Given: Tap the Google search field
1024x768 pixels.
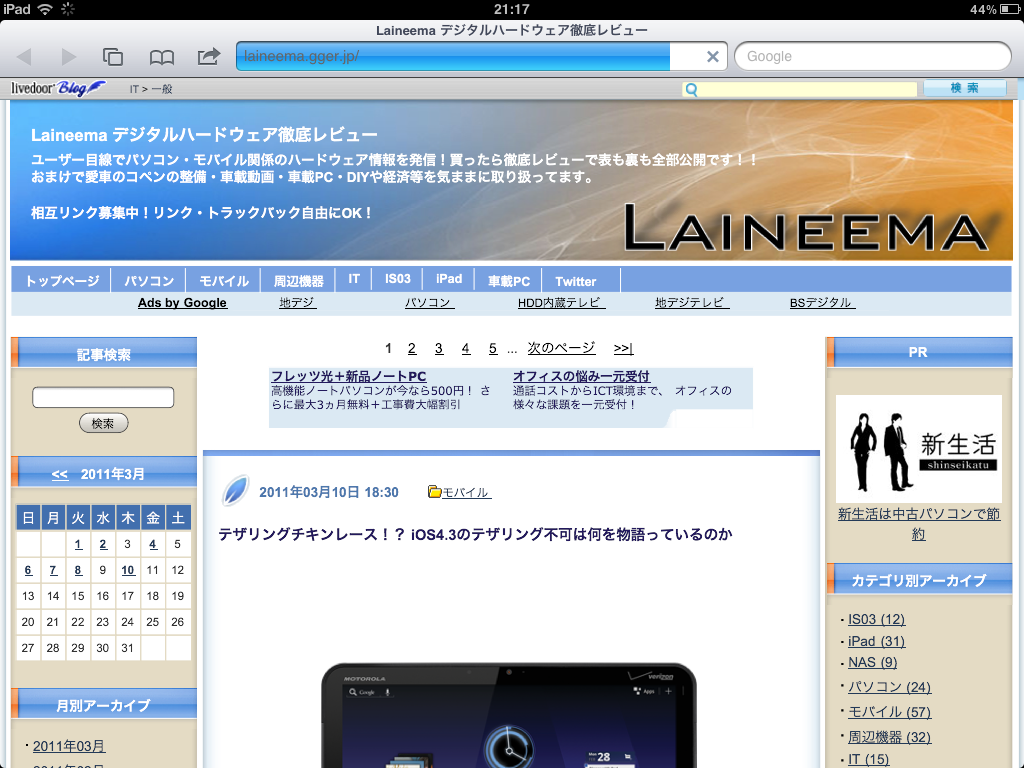Looking at the screenshot, I should pyautogui.click(x=872, y=56).
